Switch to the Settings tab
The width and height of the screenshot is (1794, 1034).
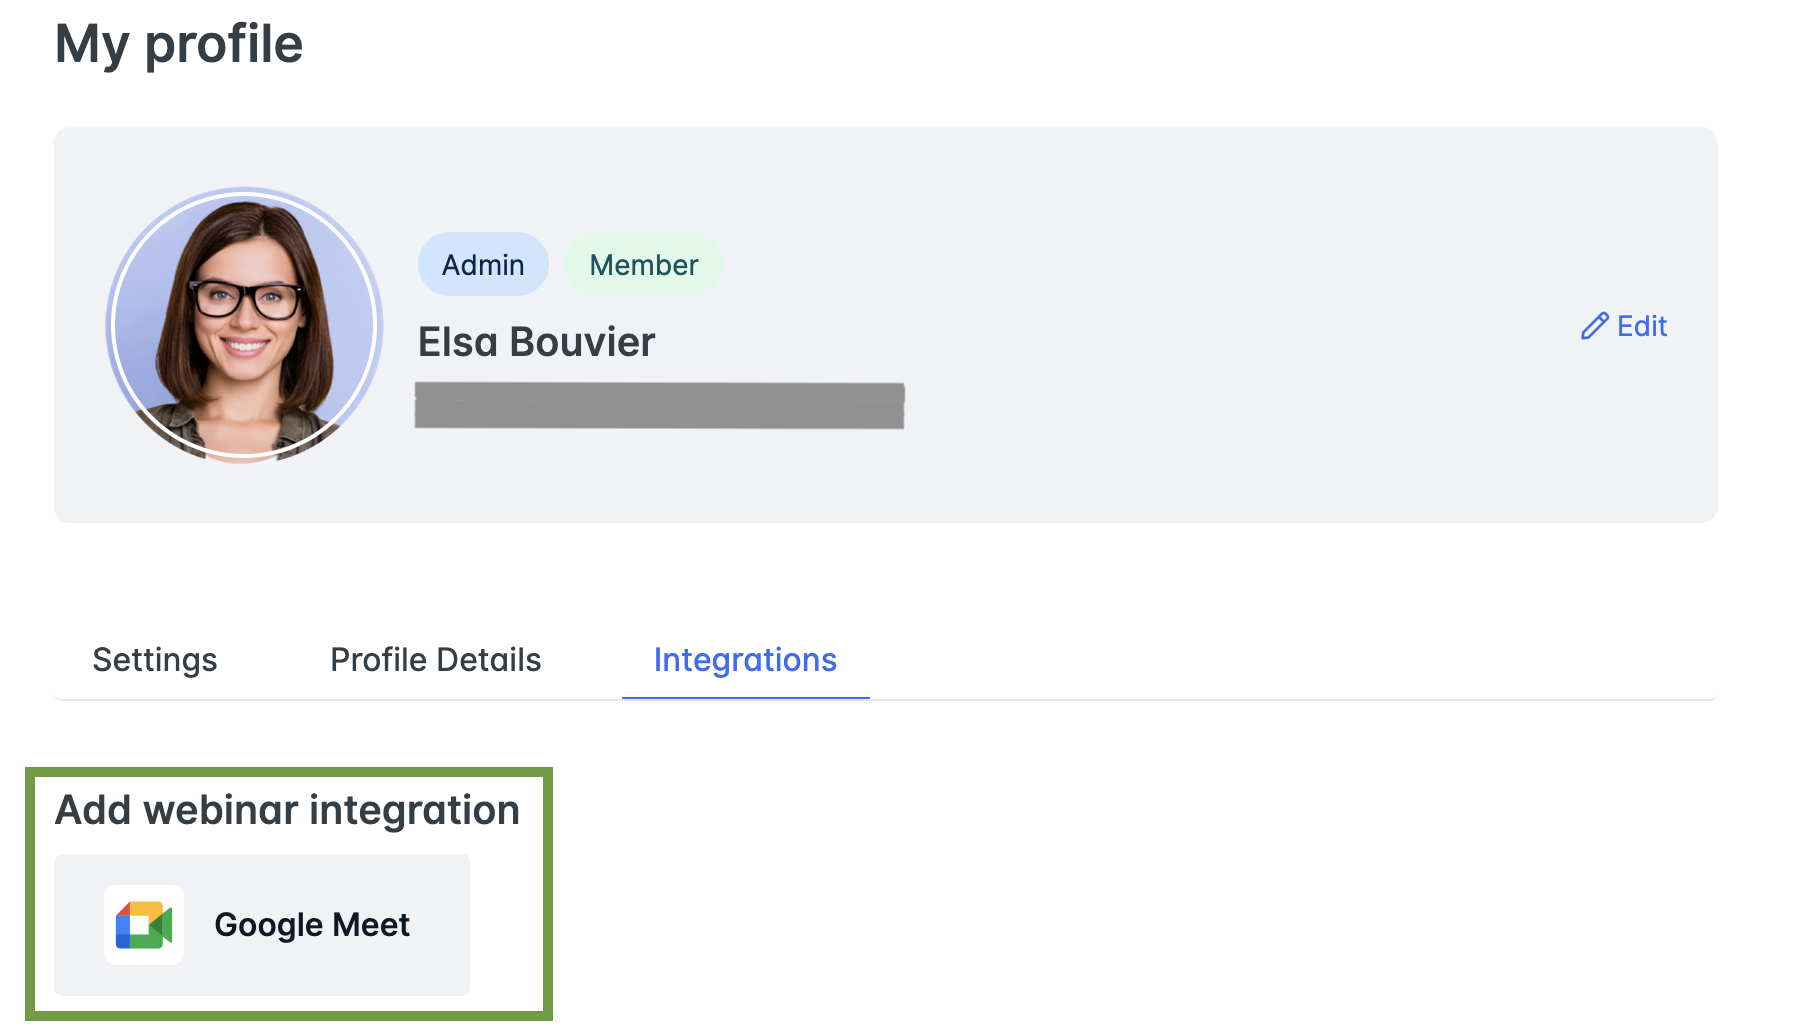pyautogui.click(x=154, y=659)
